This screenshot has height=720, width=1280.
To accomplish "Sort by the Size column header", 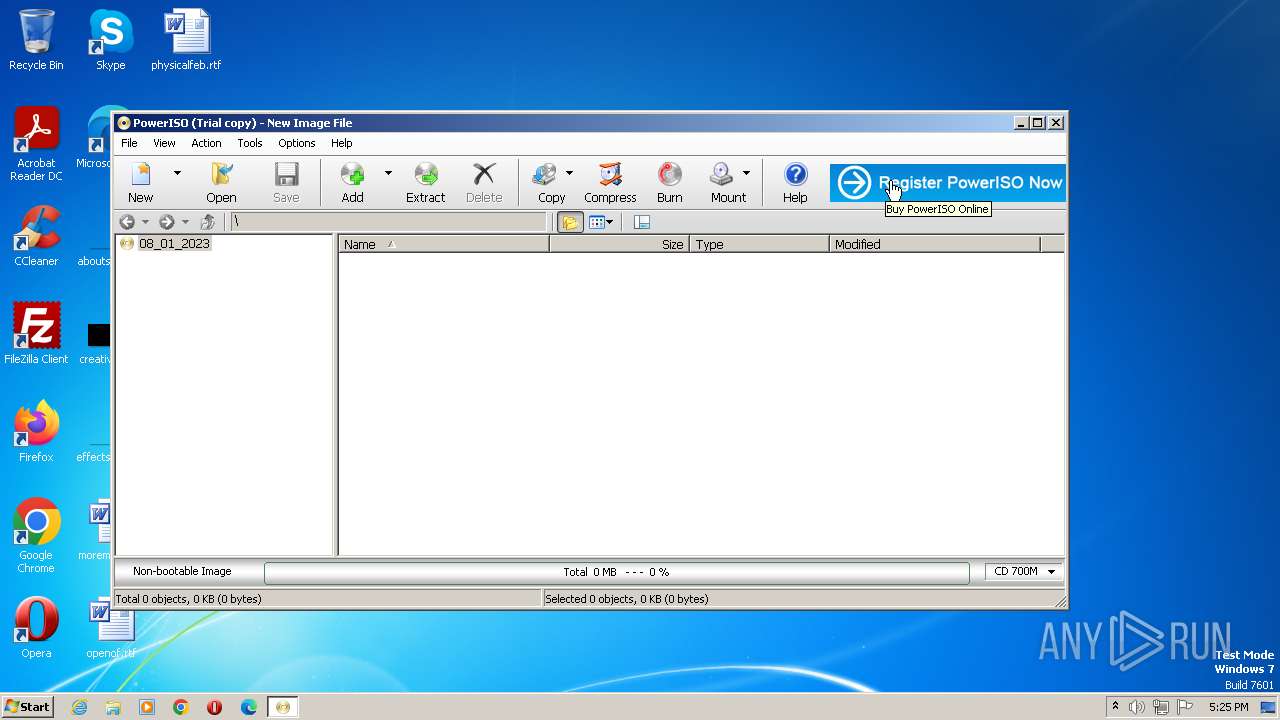I will 619,244.
